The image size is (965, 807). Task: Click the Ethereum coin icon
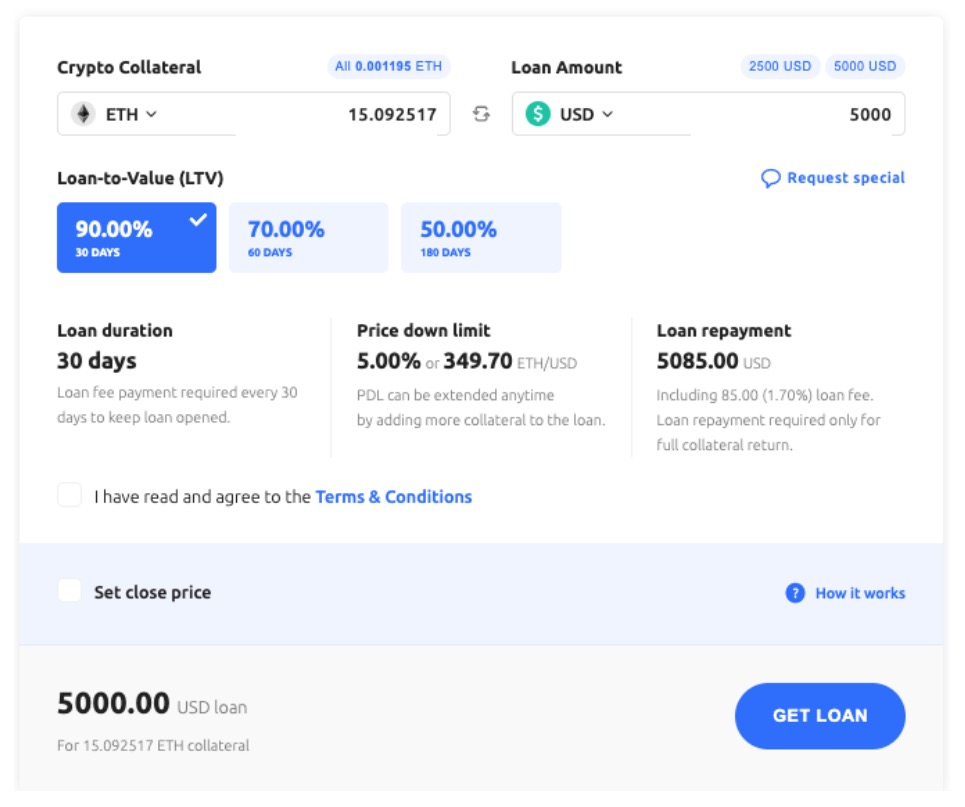[x=82, y=114]
